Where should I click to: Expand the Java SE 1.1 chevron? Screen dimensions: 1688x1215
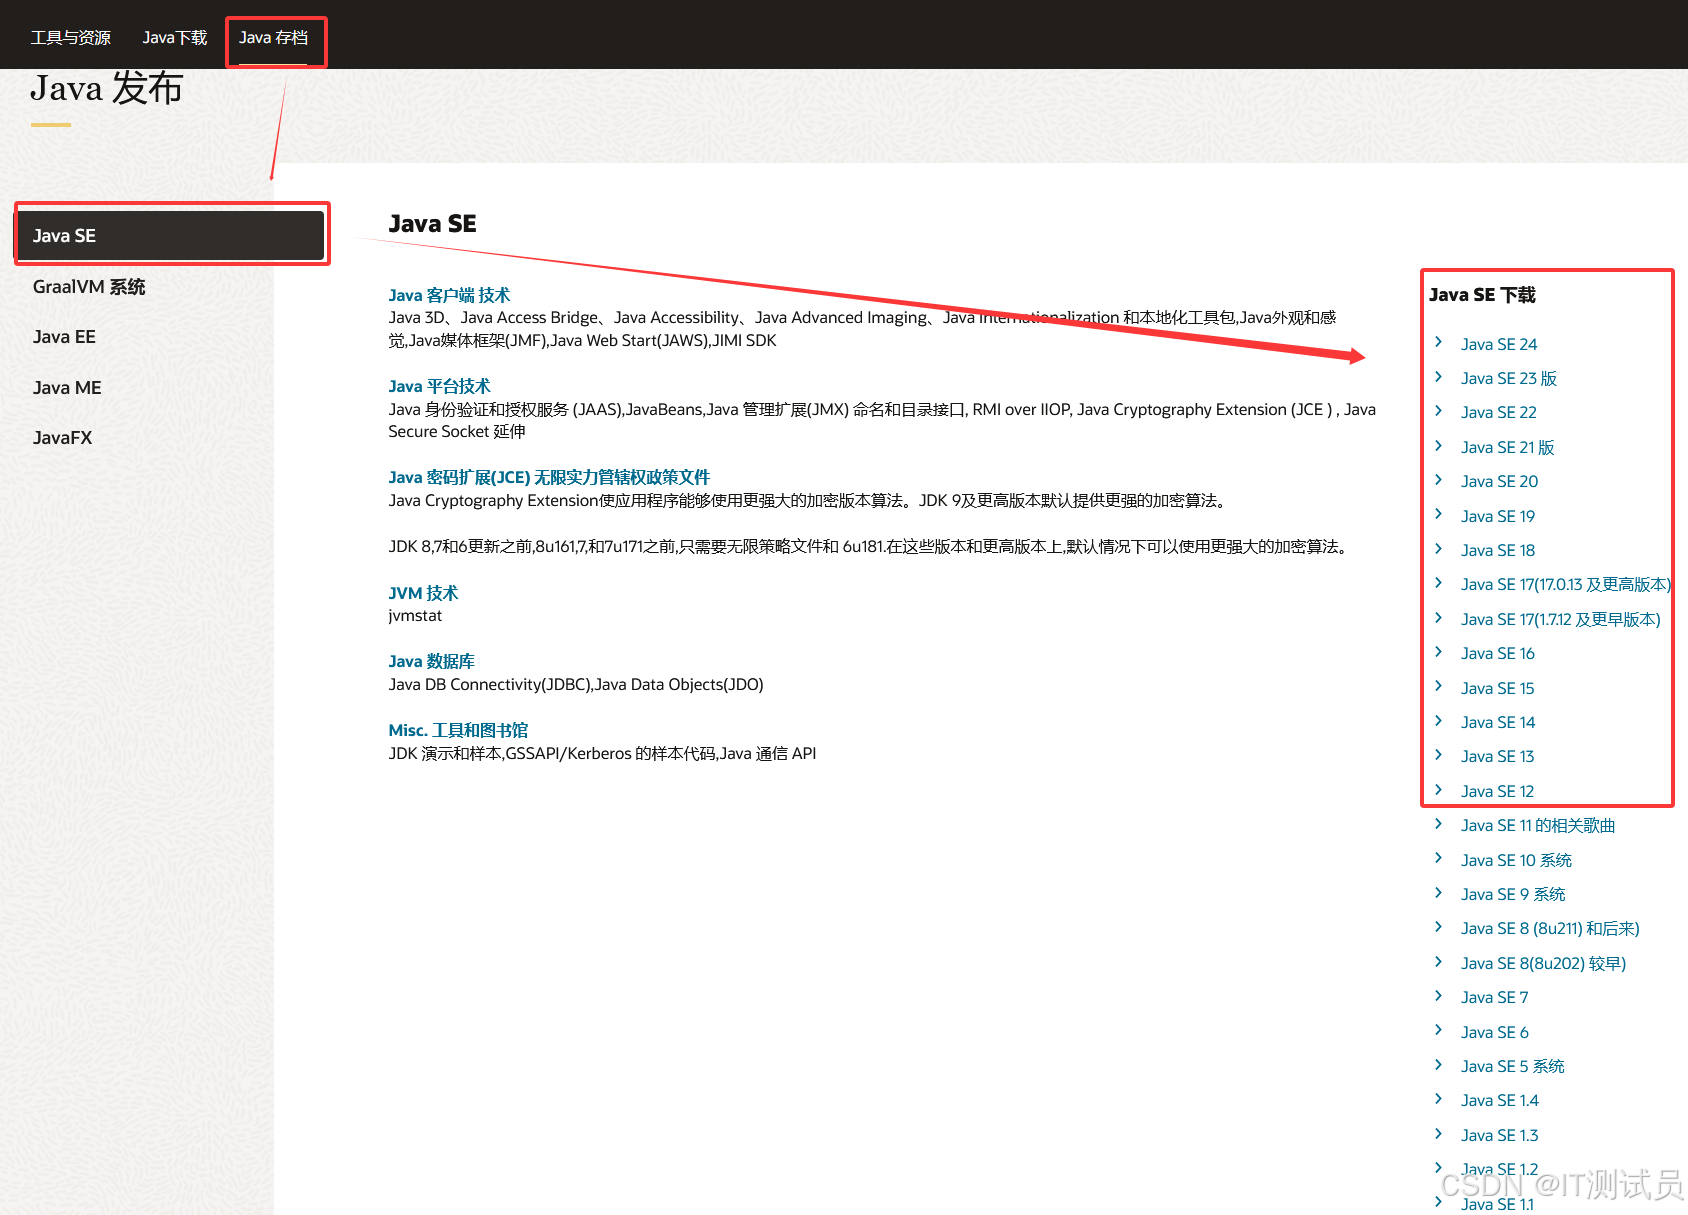1439,1204
